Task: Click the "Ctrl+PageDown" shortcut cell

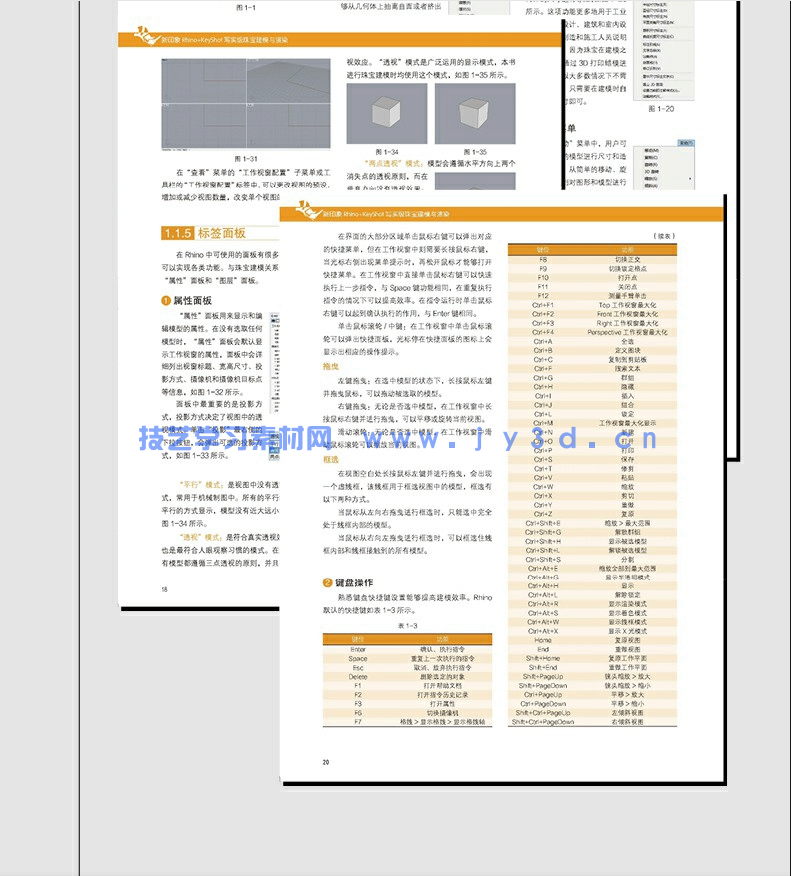Action: pyautogui.click(x=543, y=704)
